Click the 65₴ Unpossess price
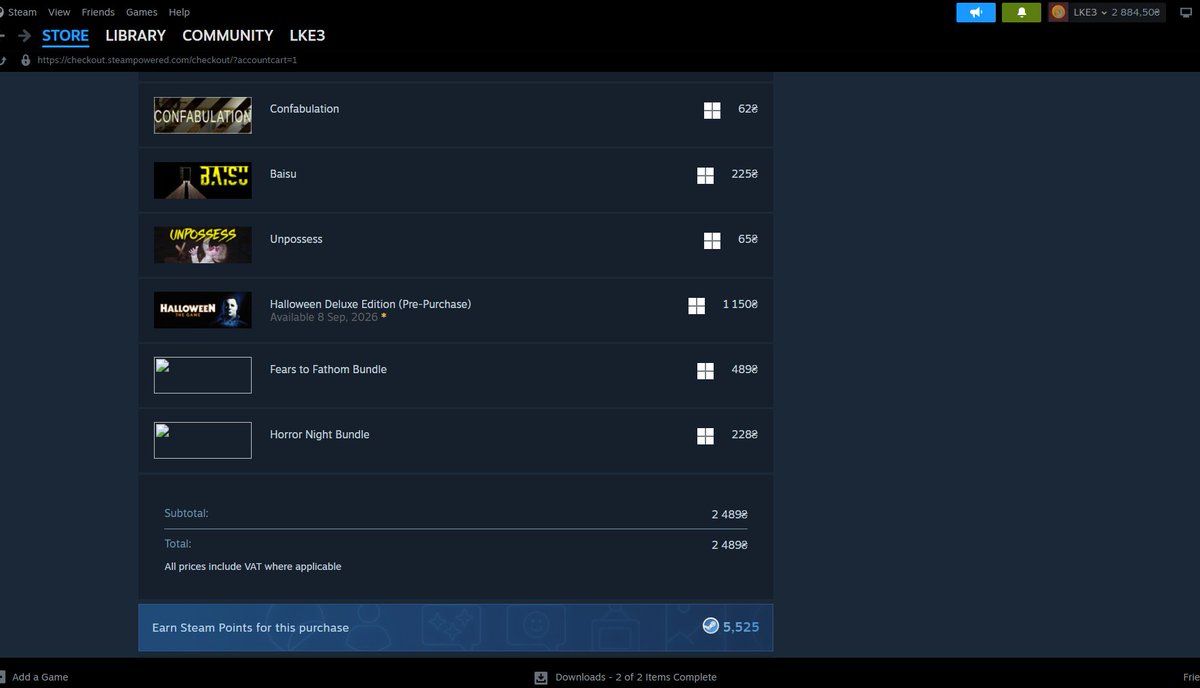The image size is (1200, 688). pos(748,239)
